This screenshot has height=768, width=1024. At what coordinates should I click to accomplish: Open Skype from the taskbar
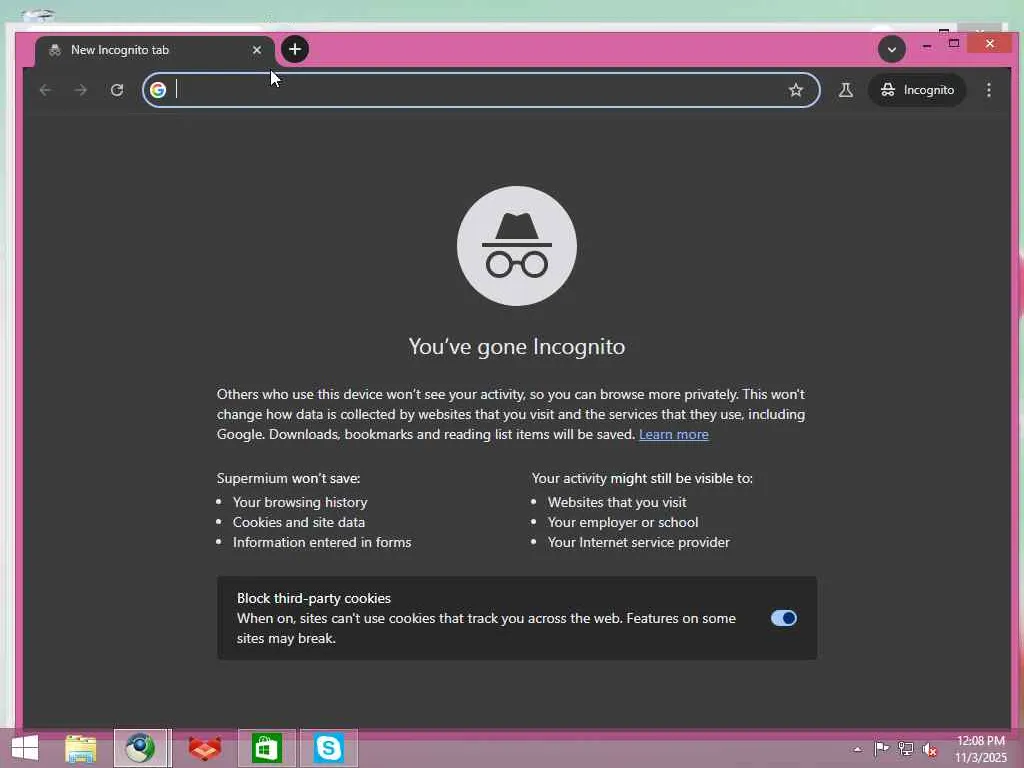pyautogui.click(x=328, y=748)
